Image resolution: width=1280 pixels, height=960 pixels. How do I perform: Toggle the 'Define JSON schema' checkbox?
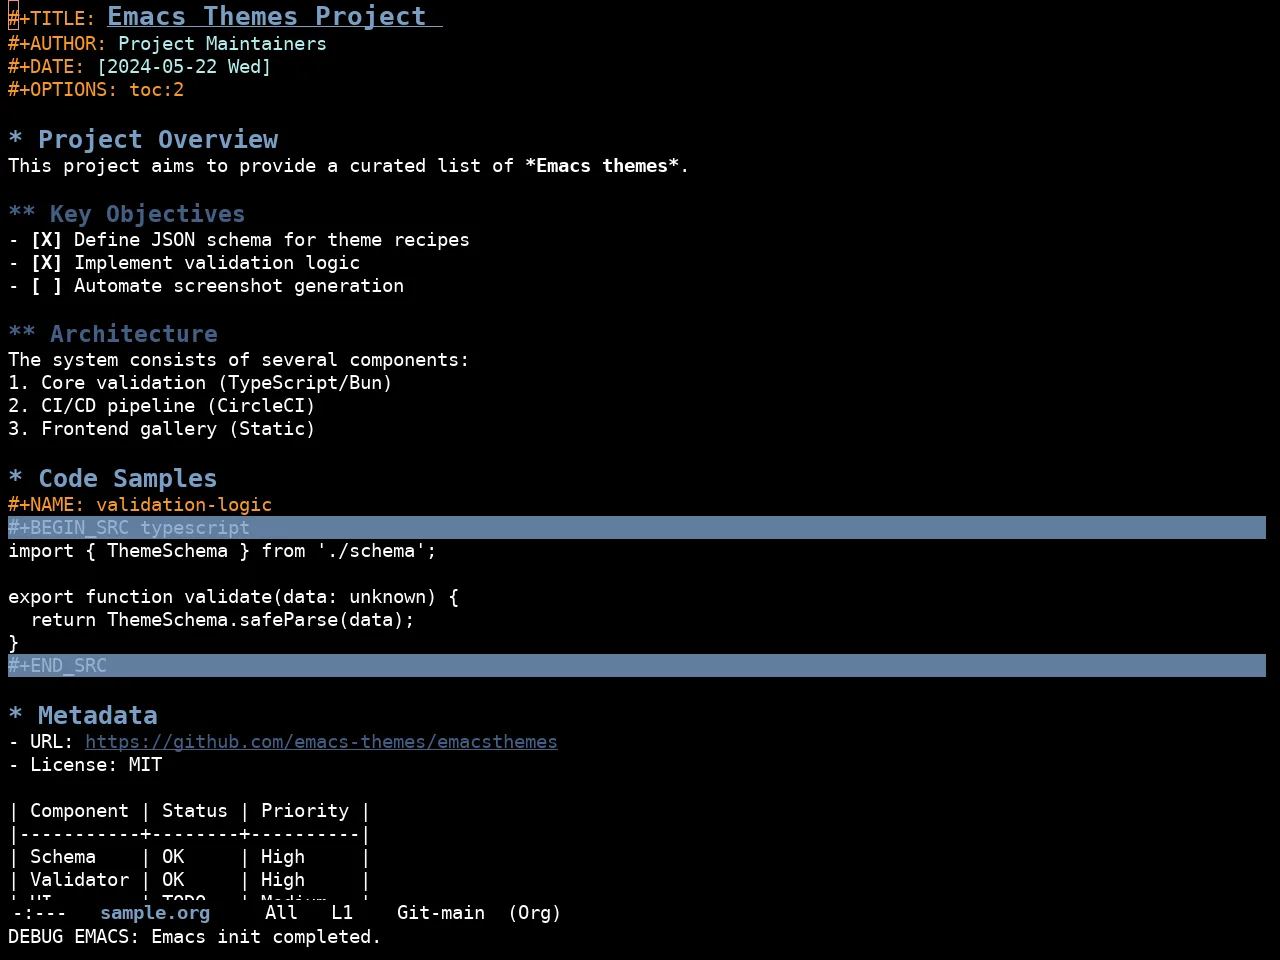[x=46, y=240]
